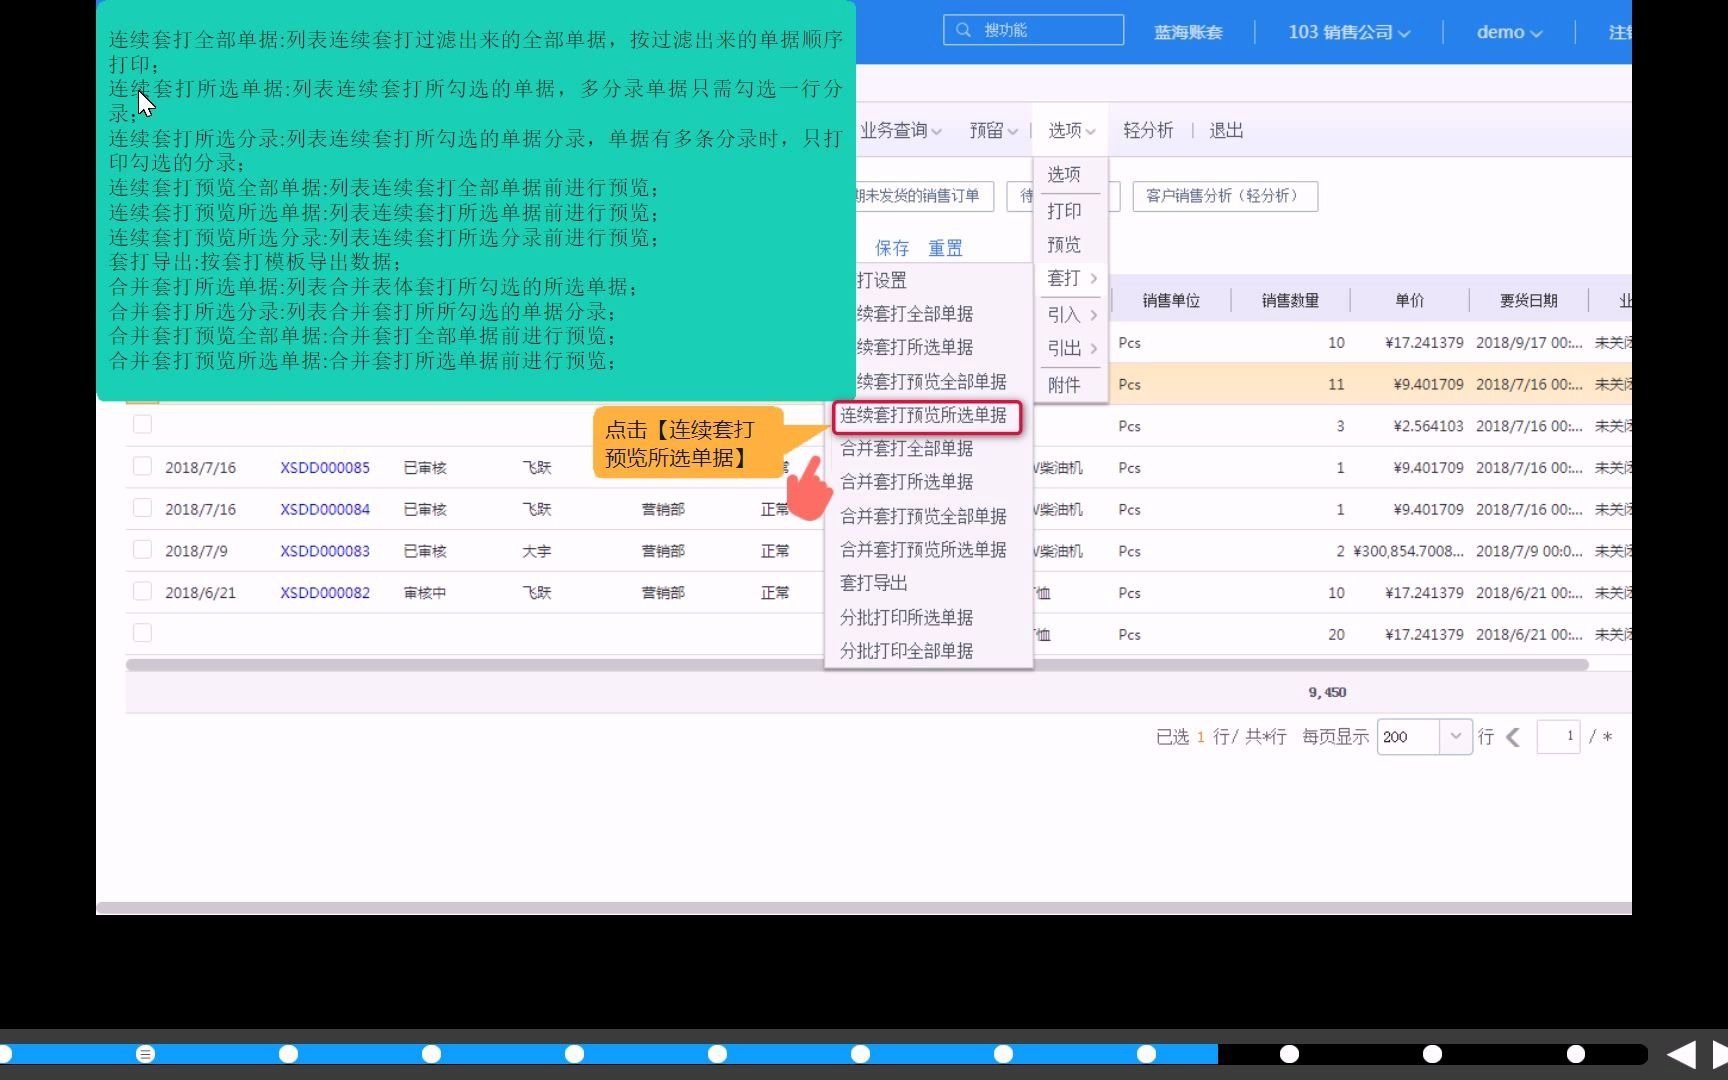Tick the checkbox for order XSDD000083

143,550
